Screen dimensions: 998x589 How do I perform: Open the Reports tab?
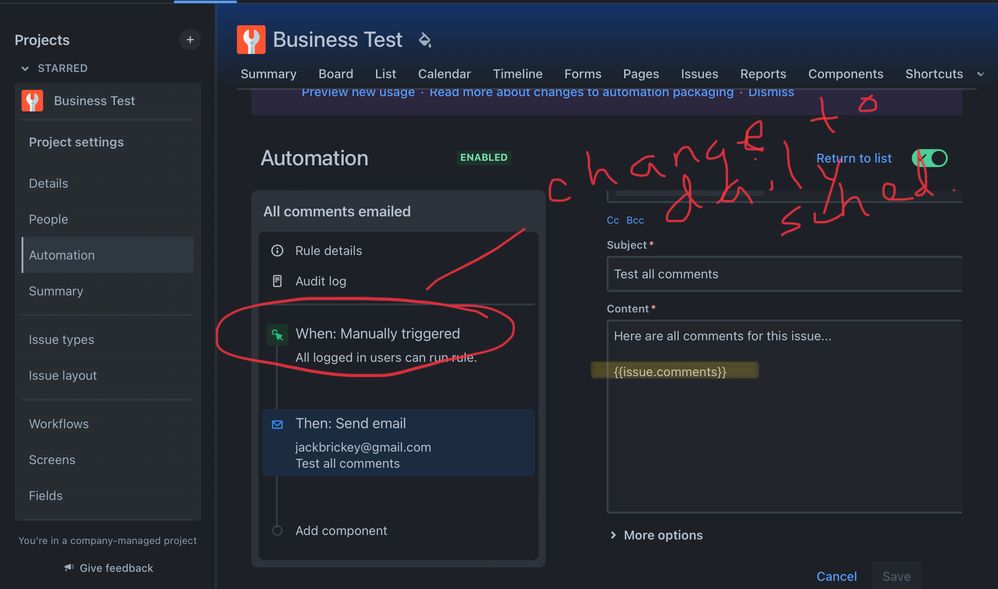(x=763, y=74)
